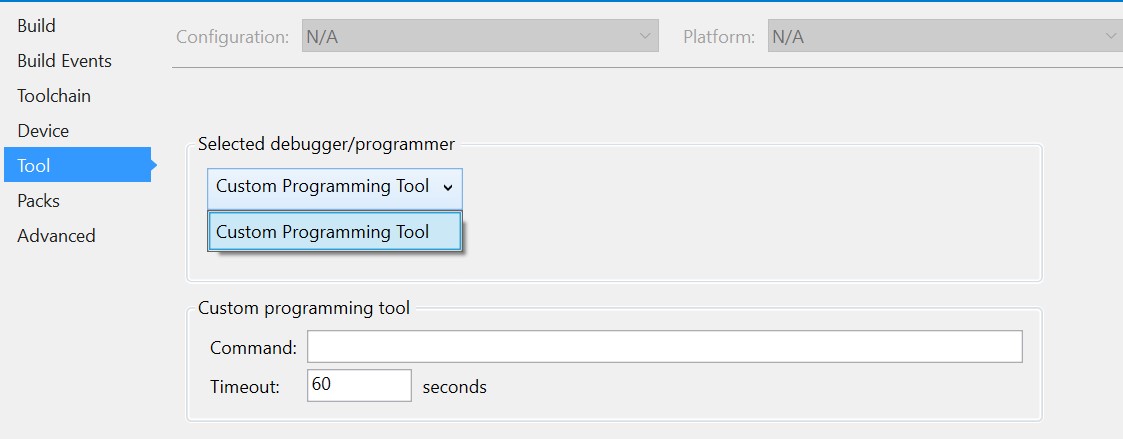
Task: Click the Selected debugger/programmer group heading
Action: 326,144
